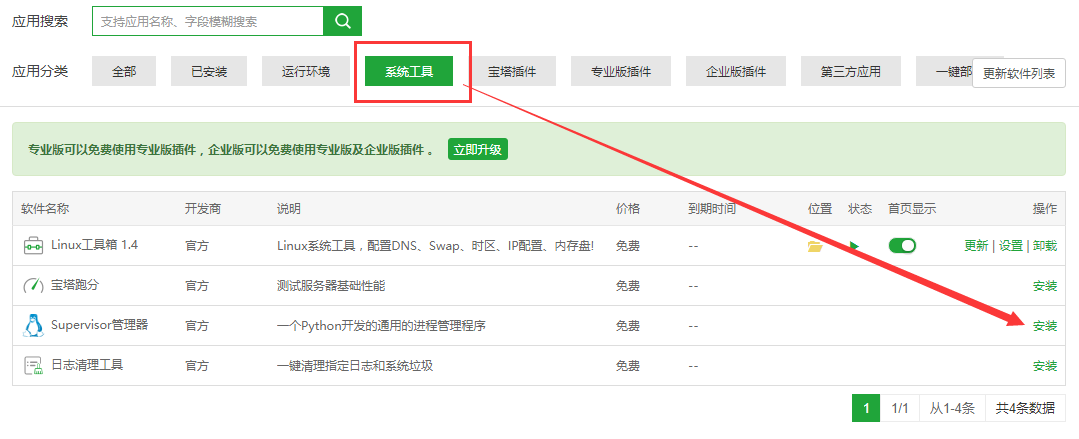Image resolution: width=1079 pixels, height=439 pixels.
Task: Click the 操作 column header
Action: tap(1045, 208)
